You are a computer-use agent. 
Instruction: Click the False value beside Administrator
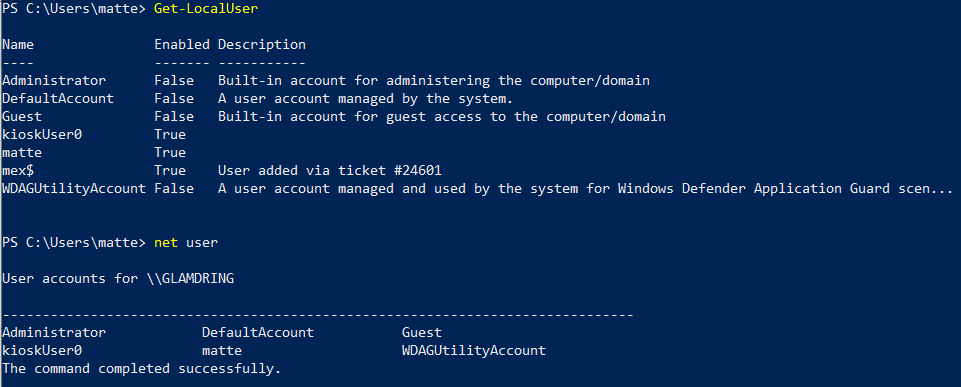tap(174, 80)
